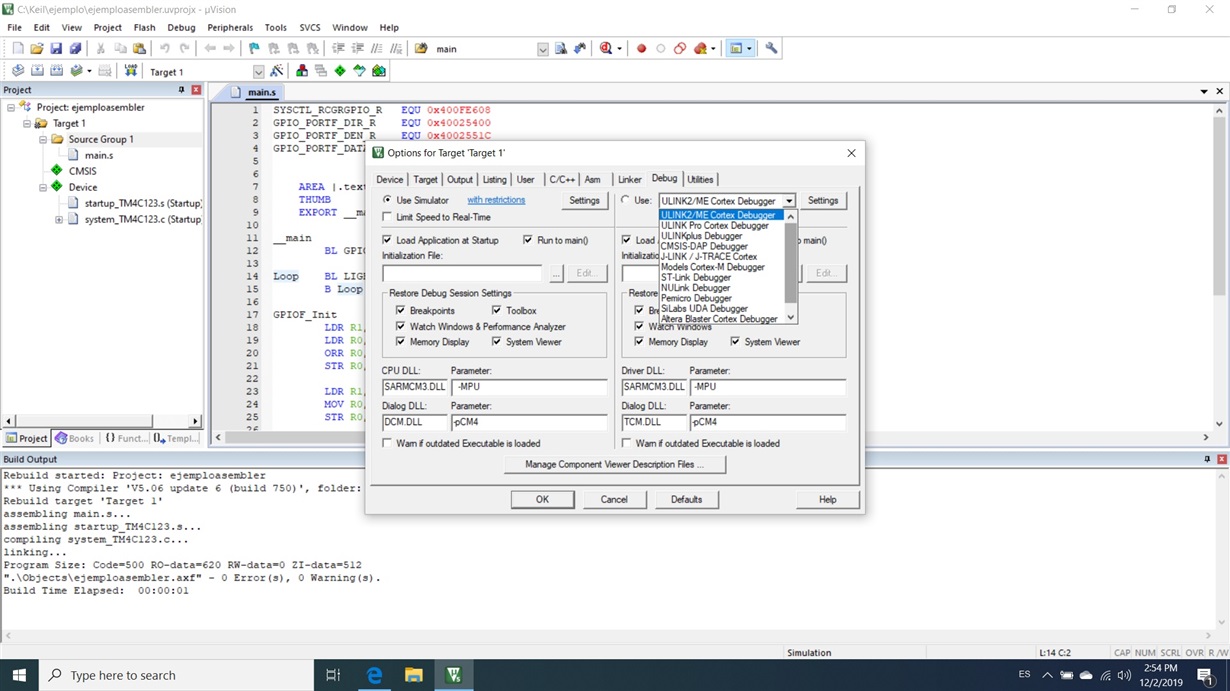Select the Use Simulator radio button
Viewport: 1230px width, 691px height.
pyautogui.click(x=388, y=200)
